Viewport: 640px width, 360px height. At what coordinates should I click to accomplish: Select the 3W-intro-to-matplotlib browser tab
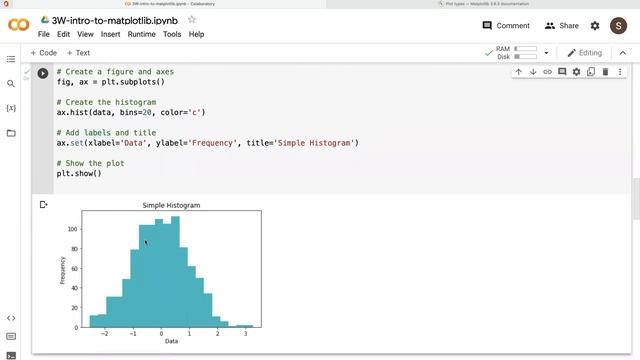pos(169,4)
